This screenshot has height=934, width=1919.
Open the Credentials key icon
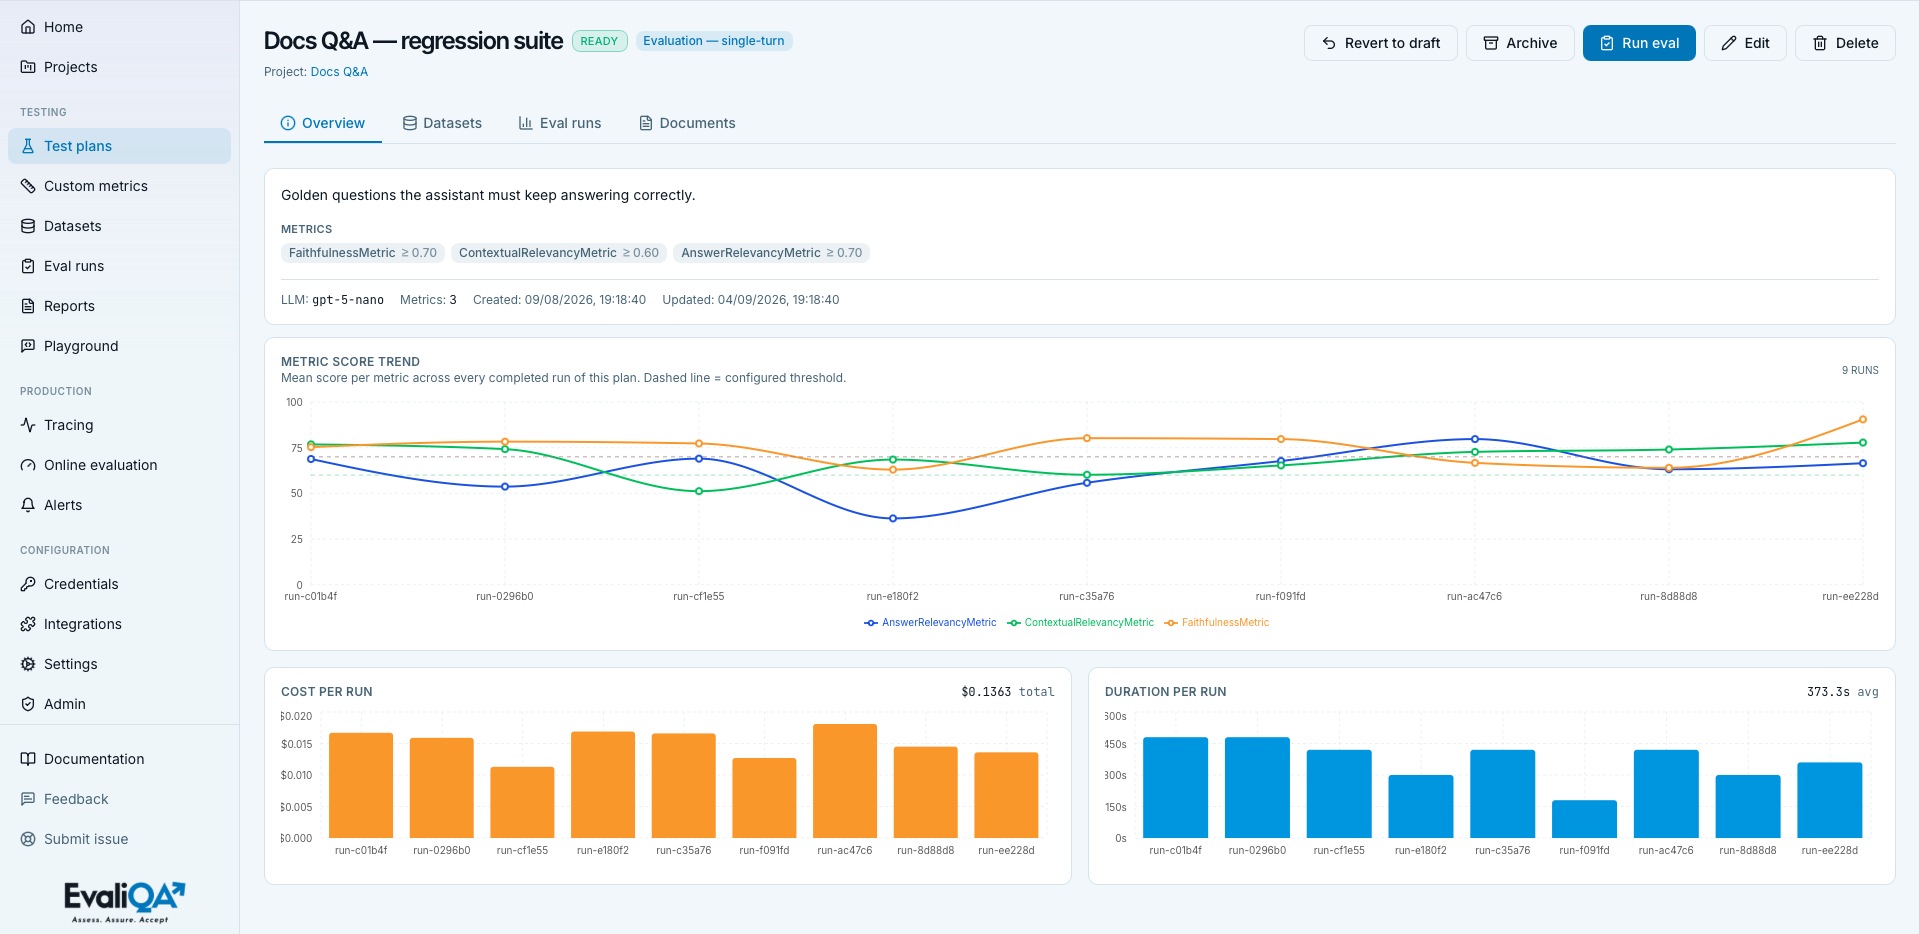click(28, 584)
